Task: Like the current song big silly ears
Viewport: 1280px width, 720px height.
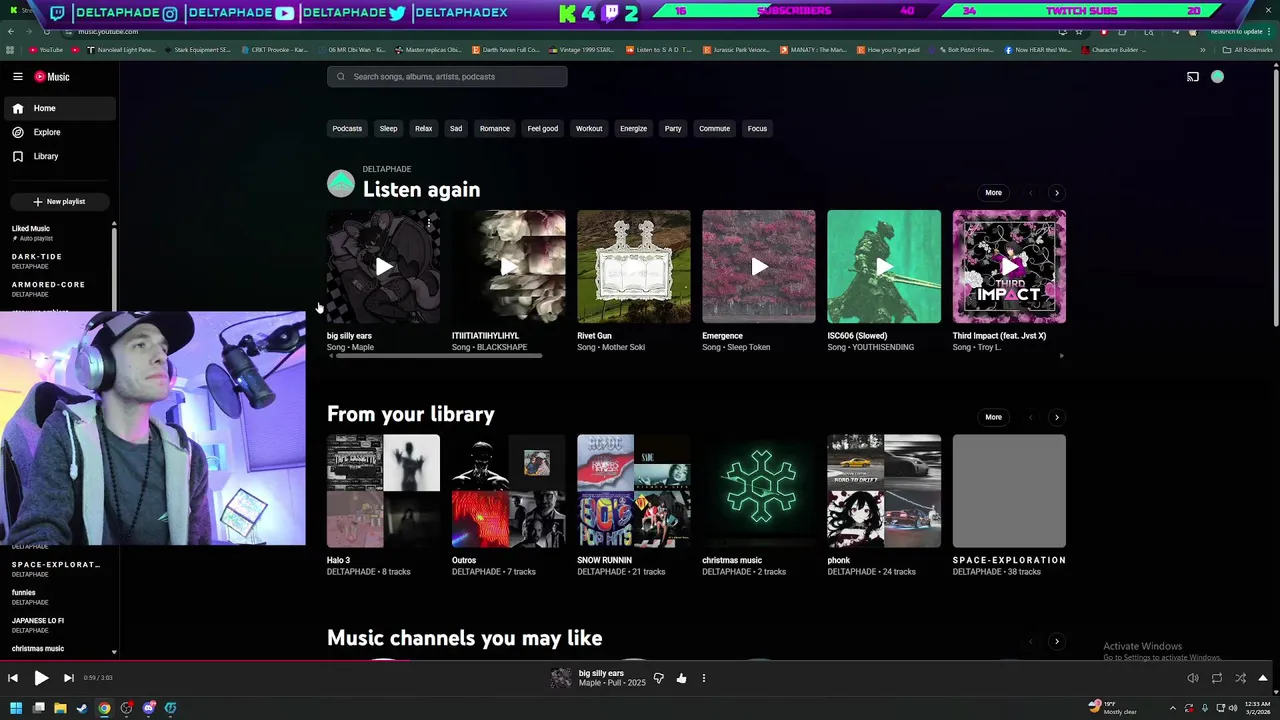Action: tap(681, 678)
